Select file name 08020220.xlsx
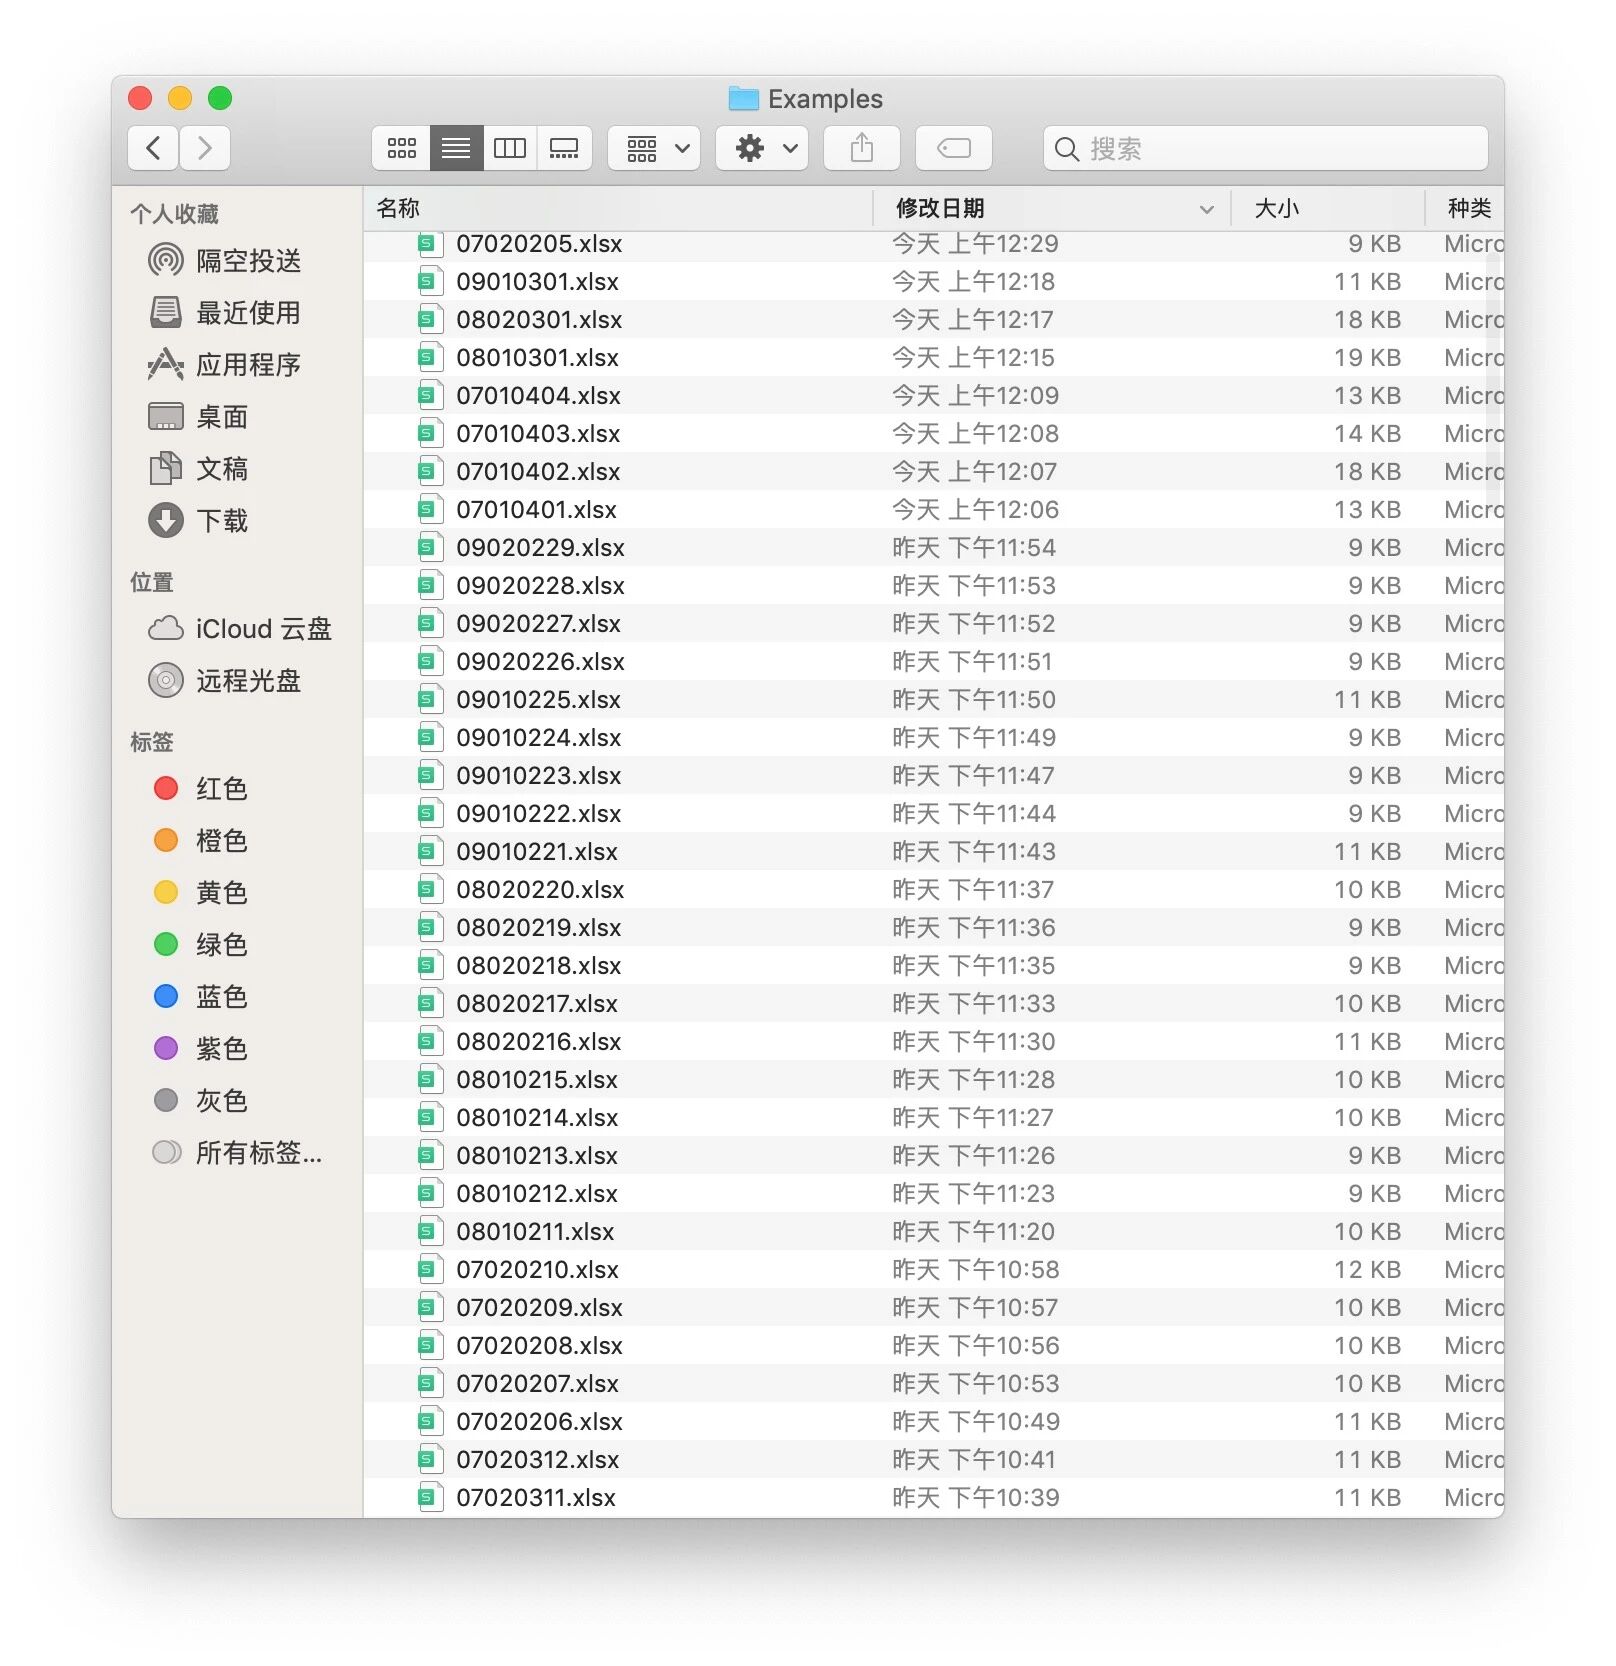 540,890
